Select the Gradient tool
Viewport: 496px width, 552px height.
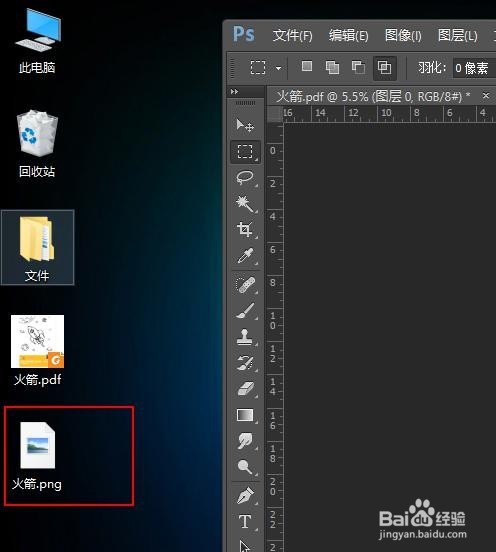(x=245, y=415)
